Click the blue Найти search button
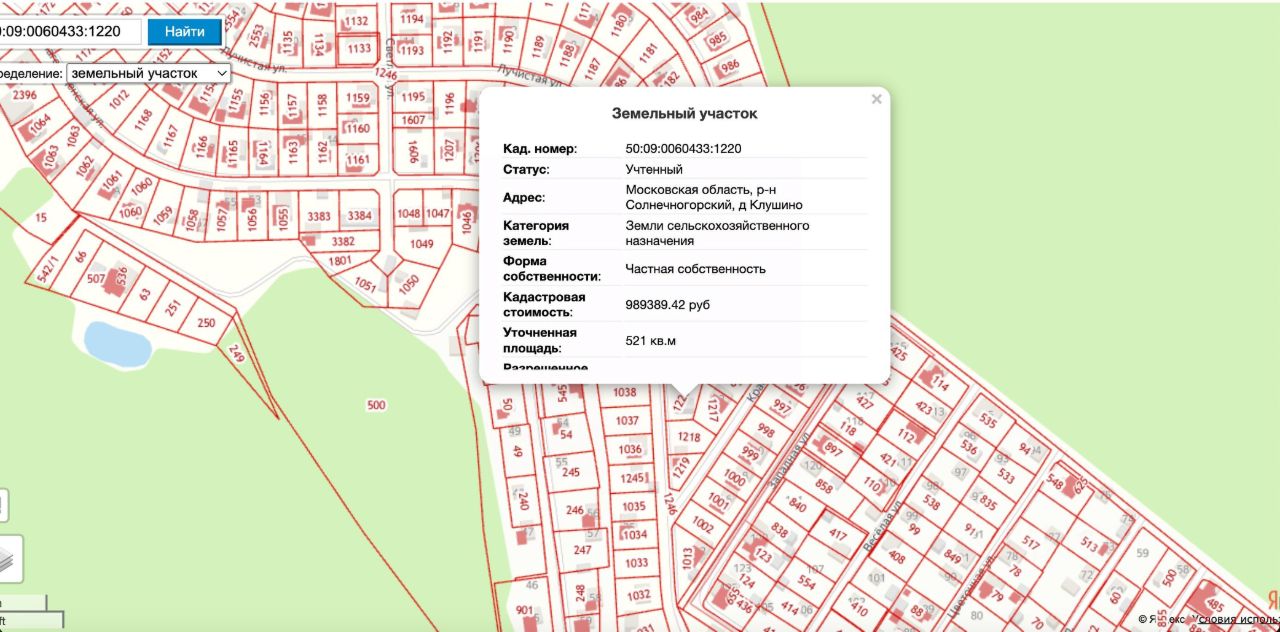Image resolution: width=1280 pixels, height=632 pixels. point(184,31)
